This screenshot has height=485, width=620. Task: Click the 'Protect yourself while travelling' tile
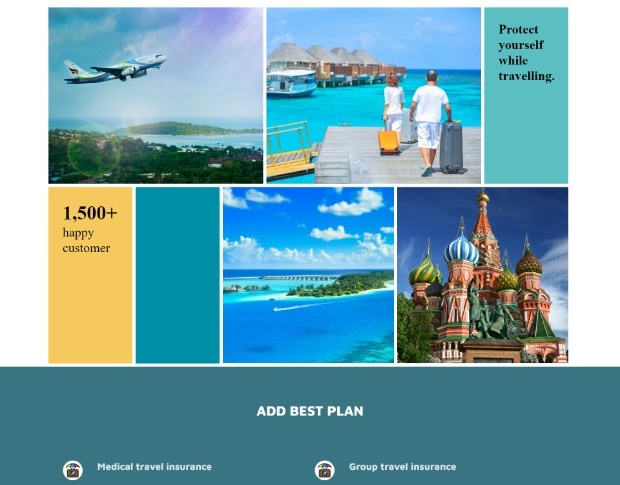pos(526,96)
